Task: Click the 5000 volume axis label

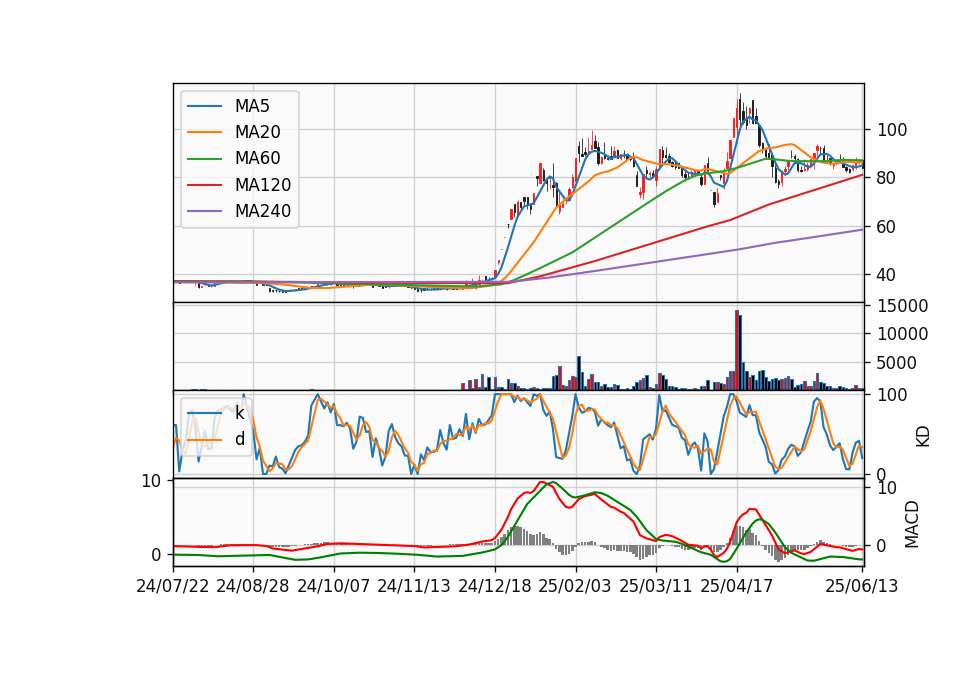Action: 897,363
